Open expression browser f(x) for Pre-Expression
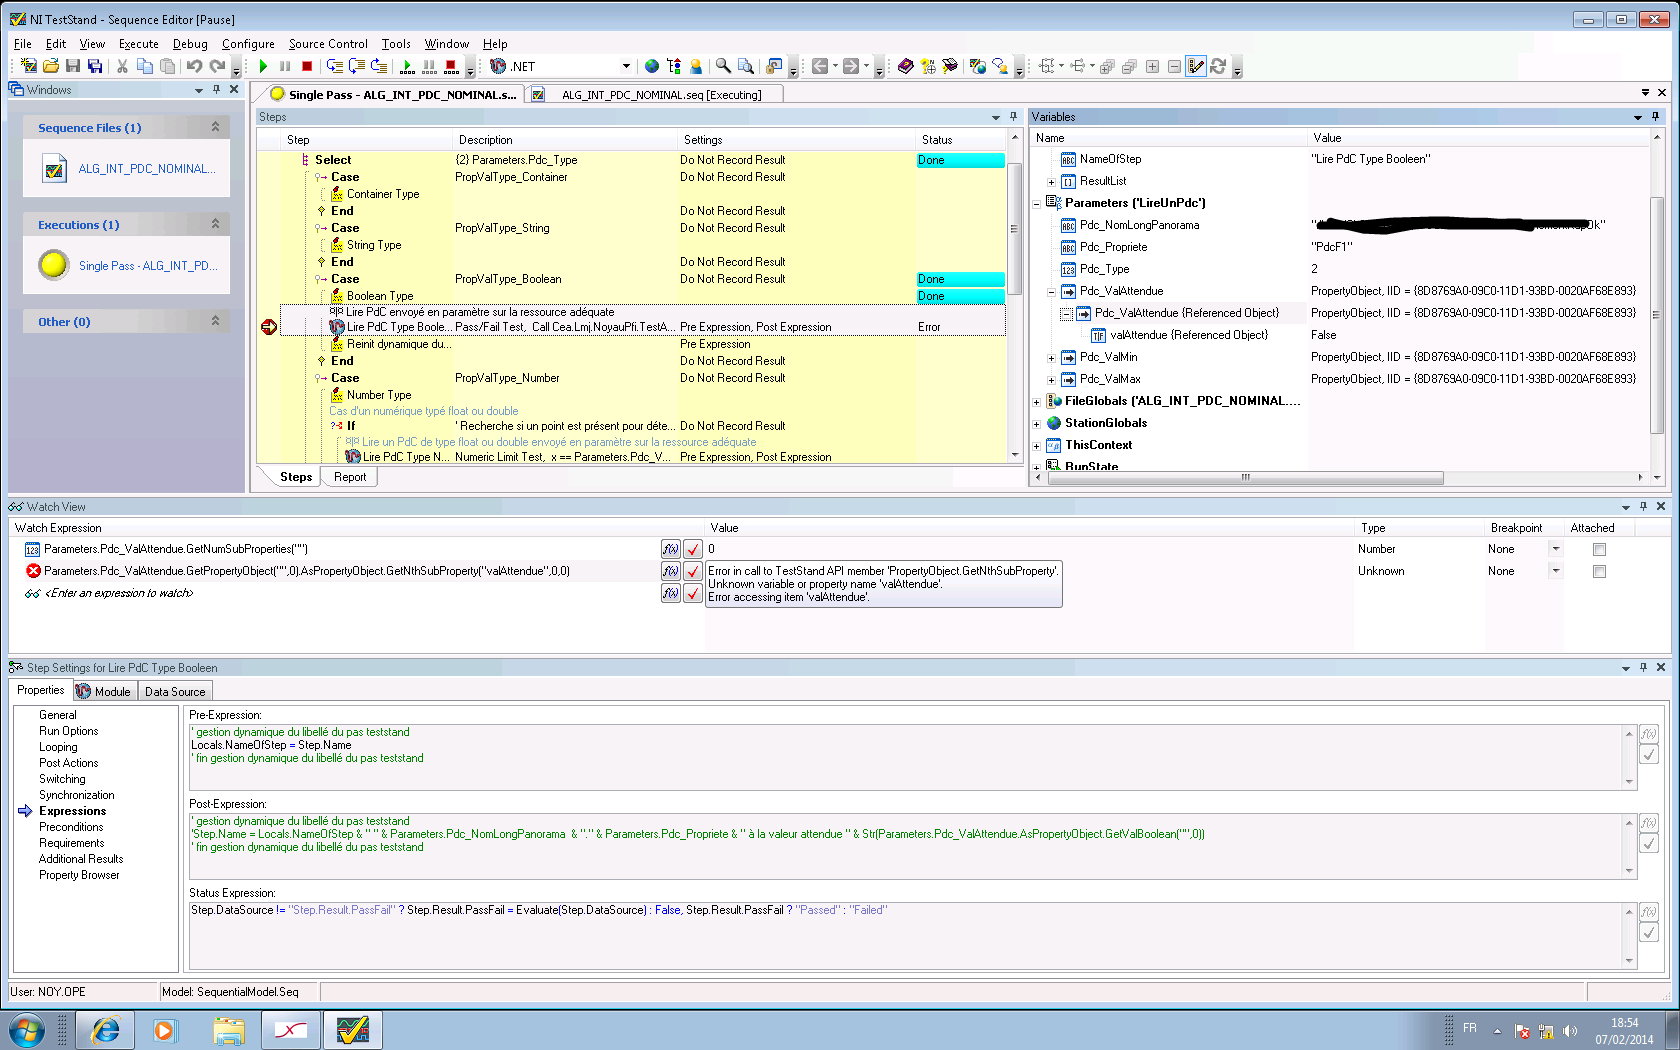The image size is (1680, 1050). tap(1649, 734)
